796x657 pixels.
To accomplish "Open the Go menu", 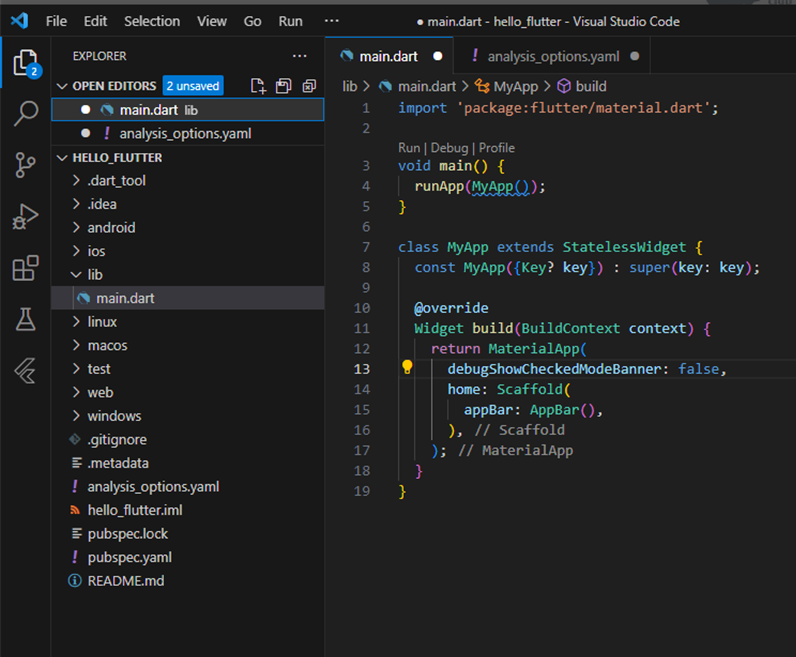I will tap(252, 21).
